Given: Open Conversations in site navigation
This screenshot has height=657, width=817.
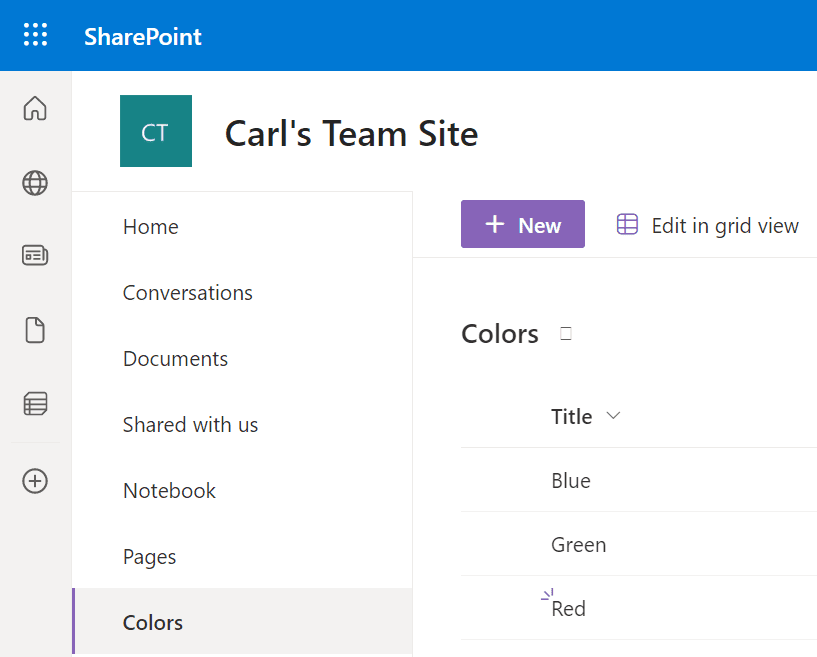Looking at the screenshot, I should [188, 293].
